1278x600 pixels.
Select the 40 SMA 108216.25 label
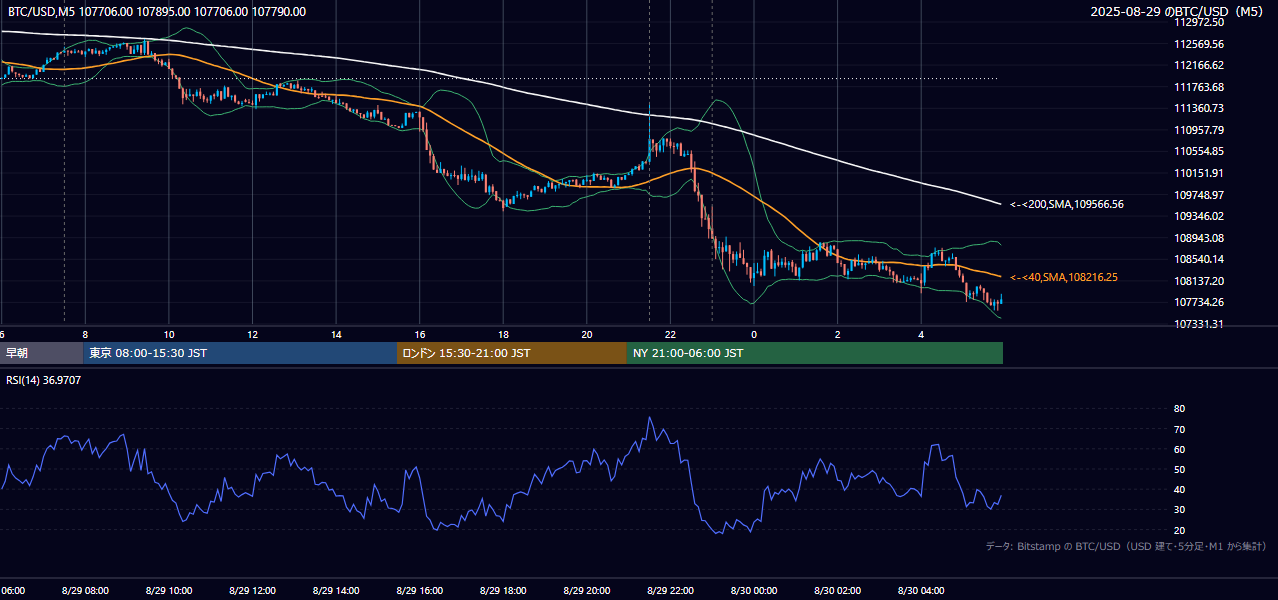point(1064,277)
